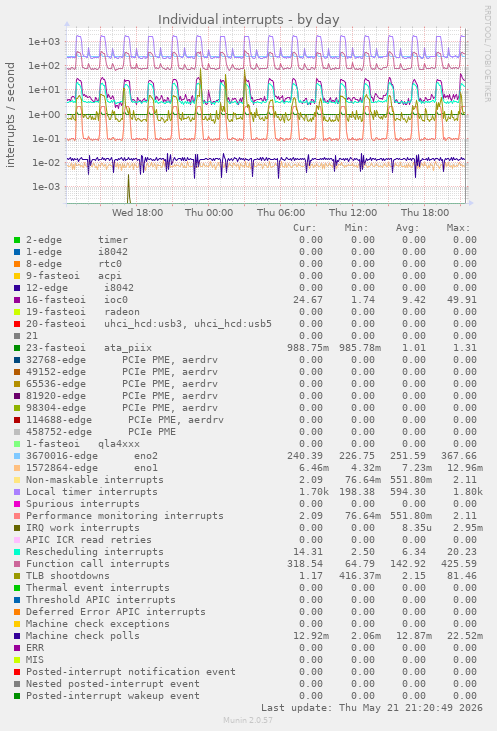This screenshot has height=731, width=497.
Task: Click the Thu 00:00 time axis label
Action: (209, 213)
